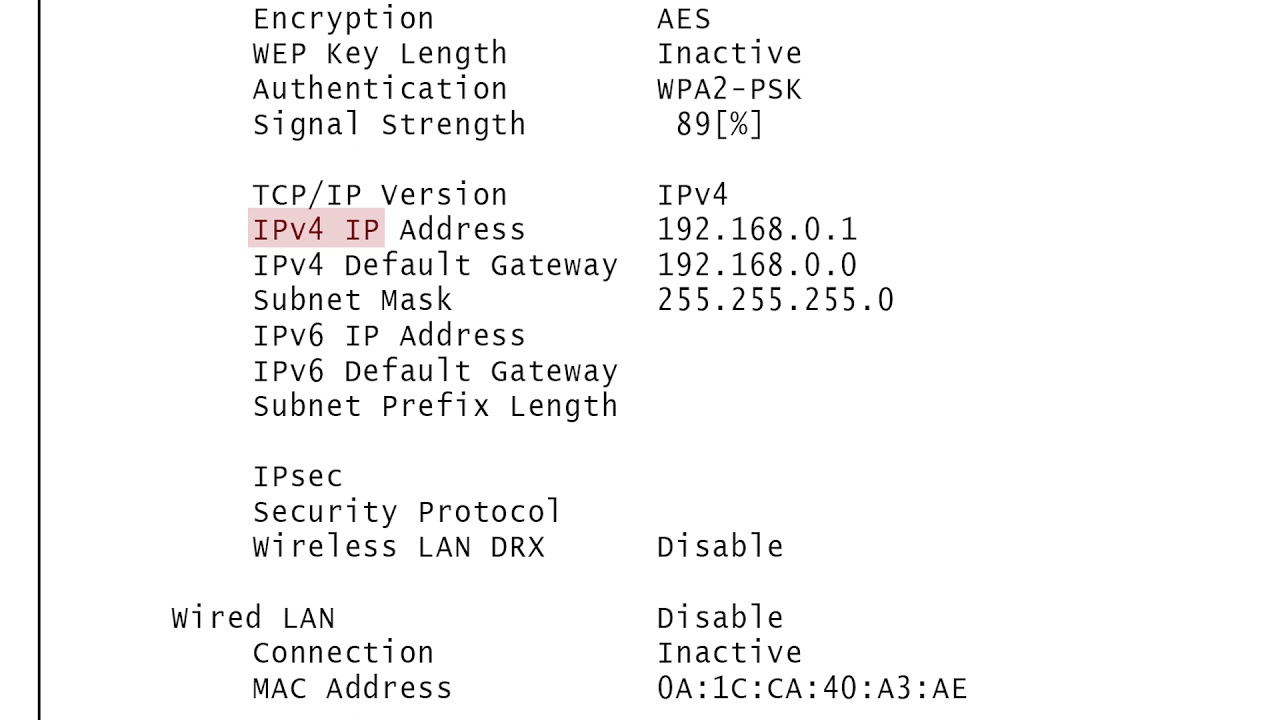Click the gateway value 192.168.0.0
This screenshot has width=1280, height=720.
click(x=757, y=266)
